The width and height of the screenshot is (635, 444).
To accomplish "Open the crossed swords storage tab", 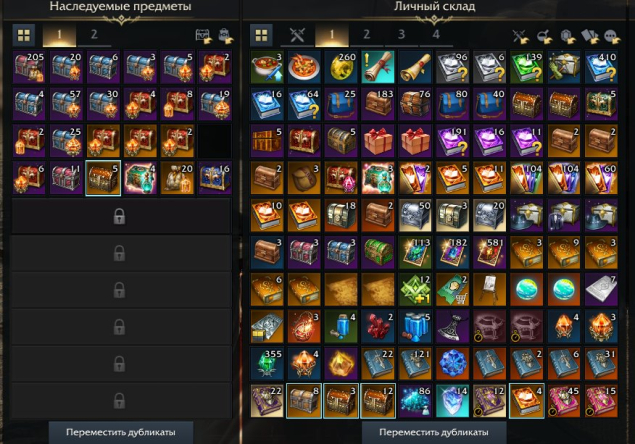I will pyautogui.click(x=297, y=35).
